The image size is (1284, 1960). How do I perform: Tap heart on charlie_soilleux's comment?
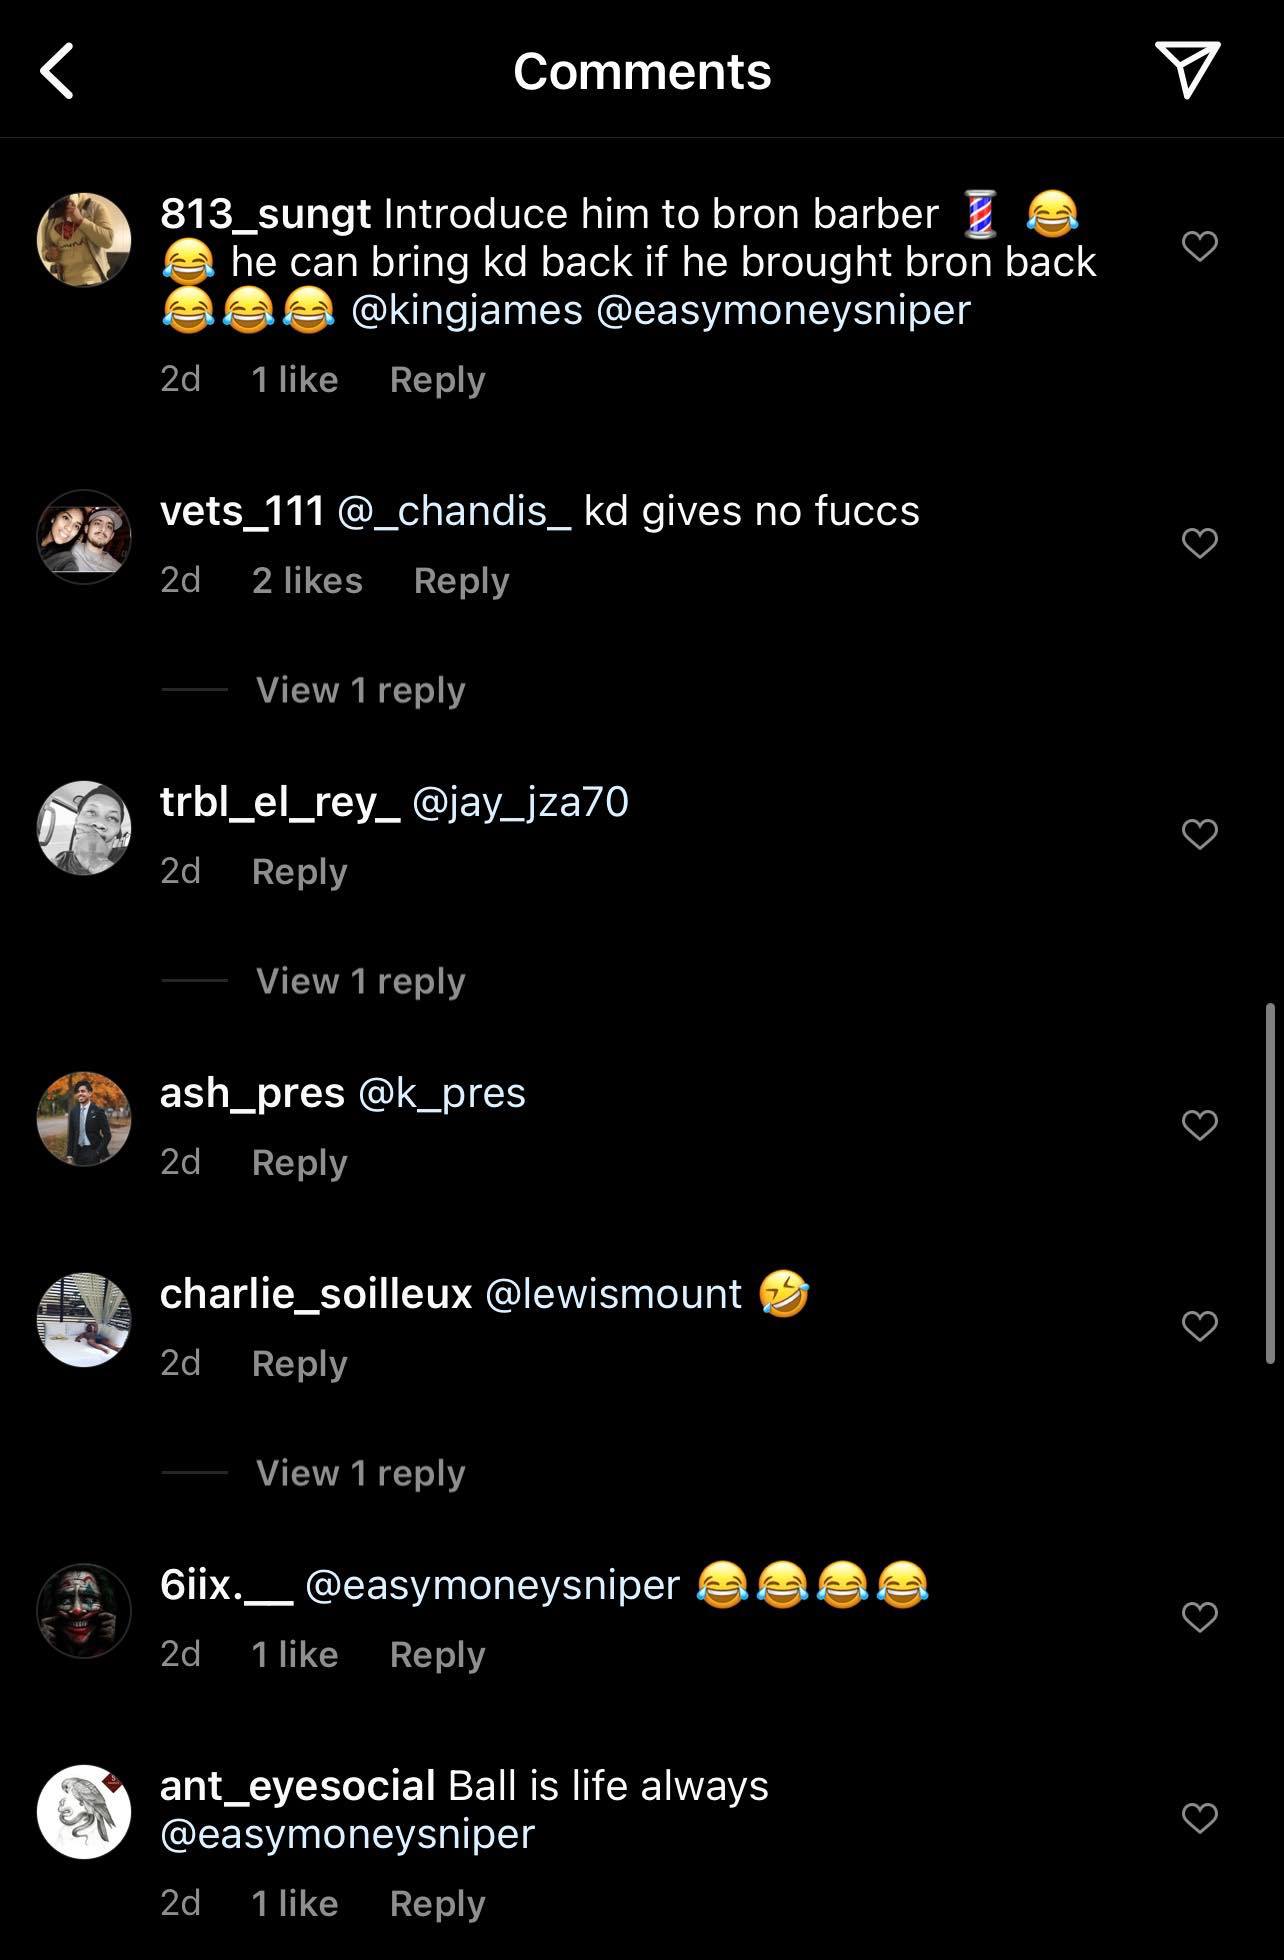(x=1199, y=1326)
